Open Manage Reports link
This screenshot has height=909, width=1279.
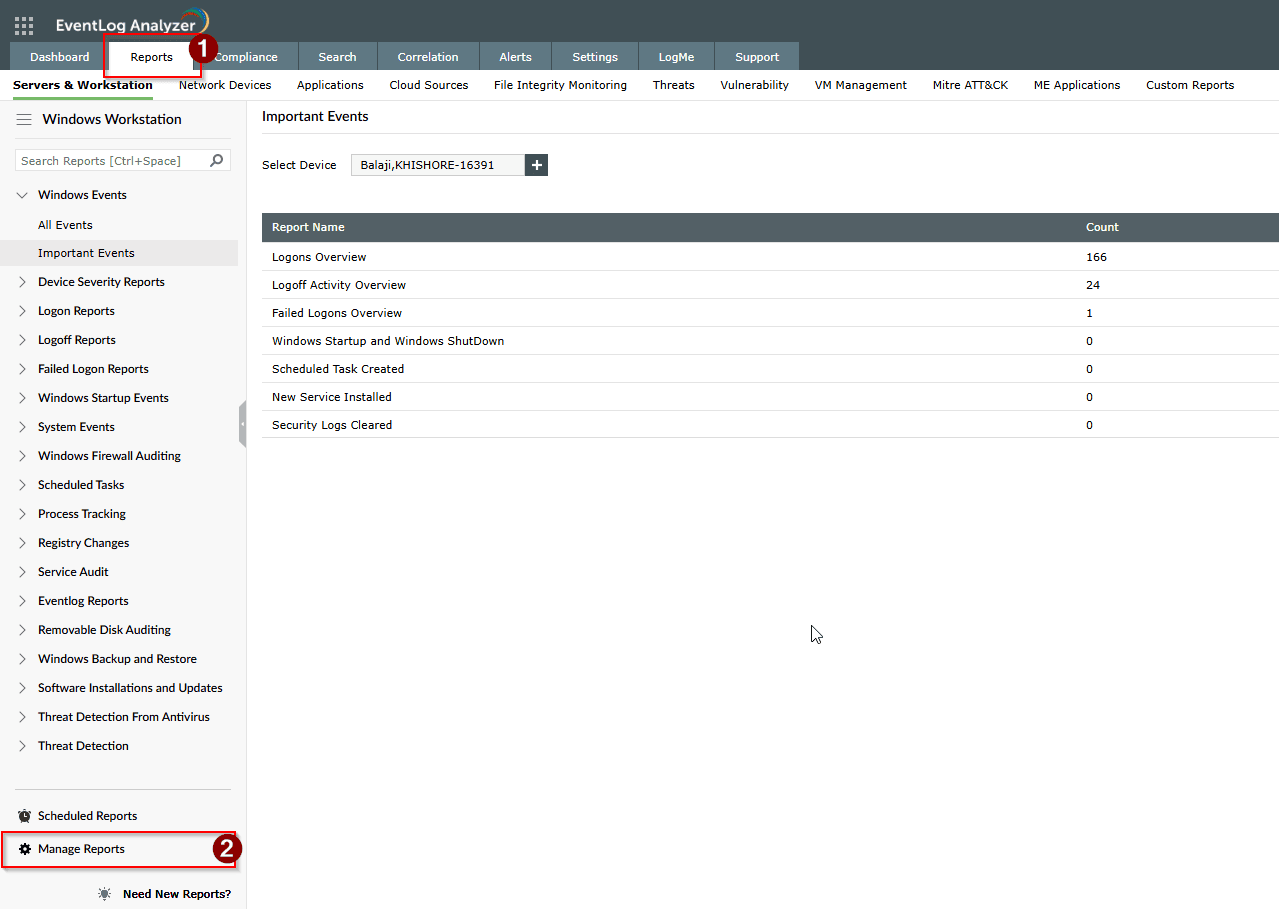point(81,849)
